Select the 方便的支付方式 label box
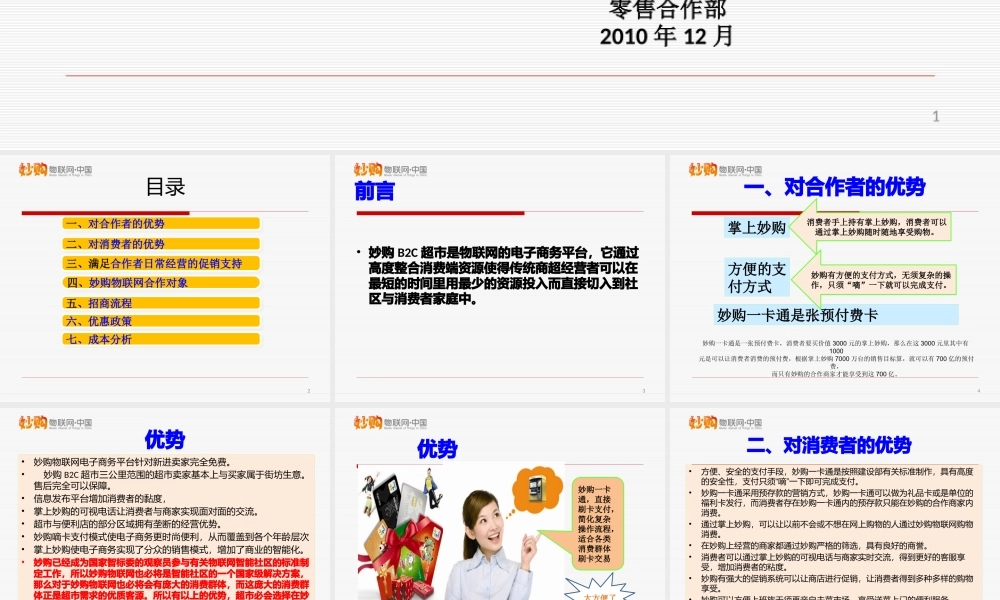Image resolution: width=1000 pixels, height=600 pixels. [x=757, y=277]
